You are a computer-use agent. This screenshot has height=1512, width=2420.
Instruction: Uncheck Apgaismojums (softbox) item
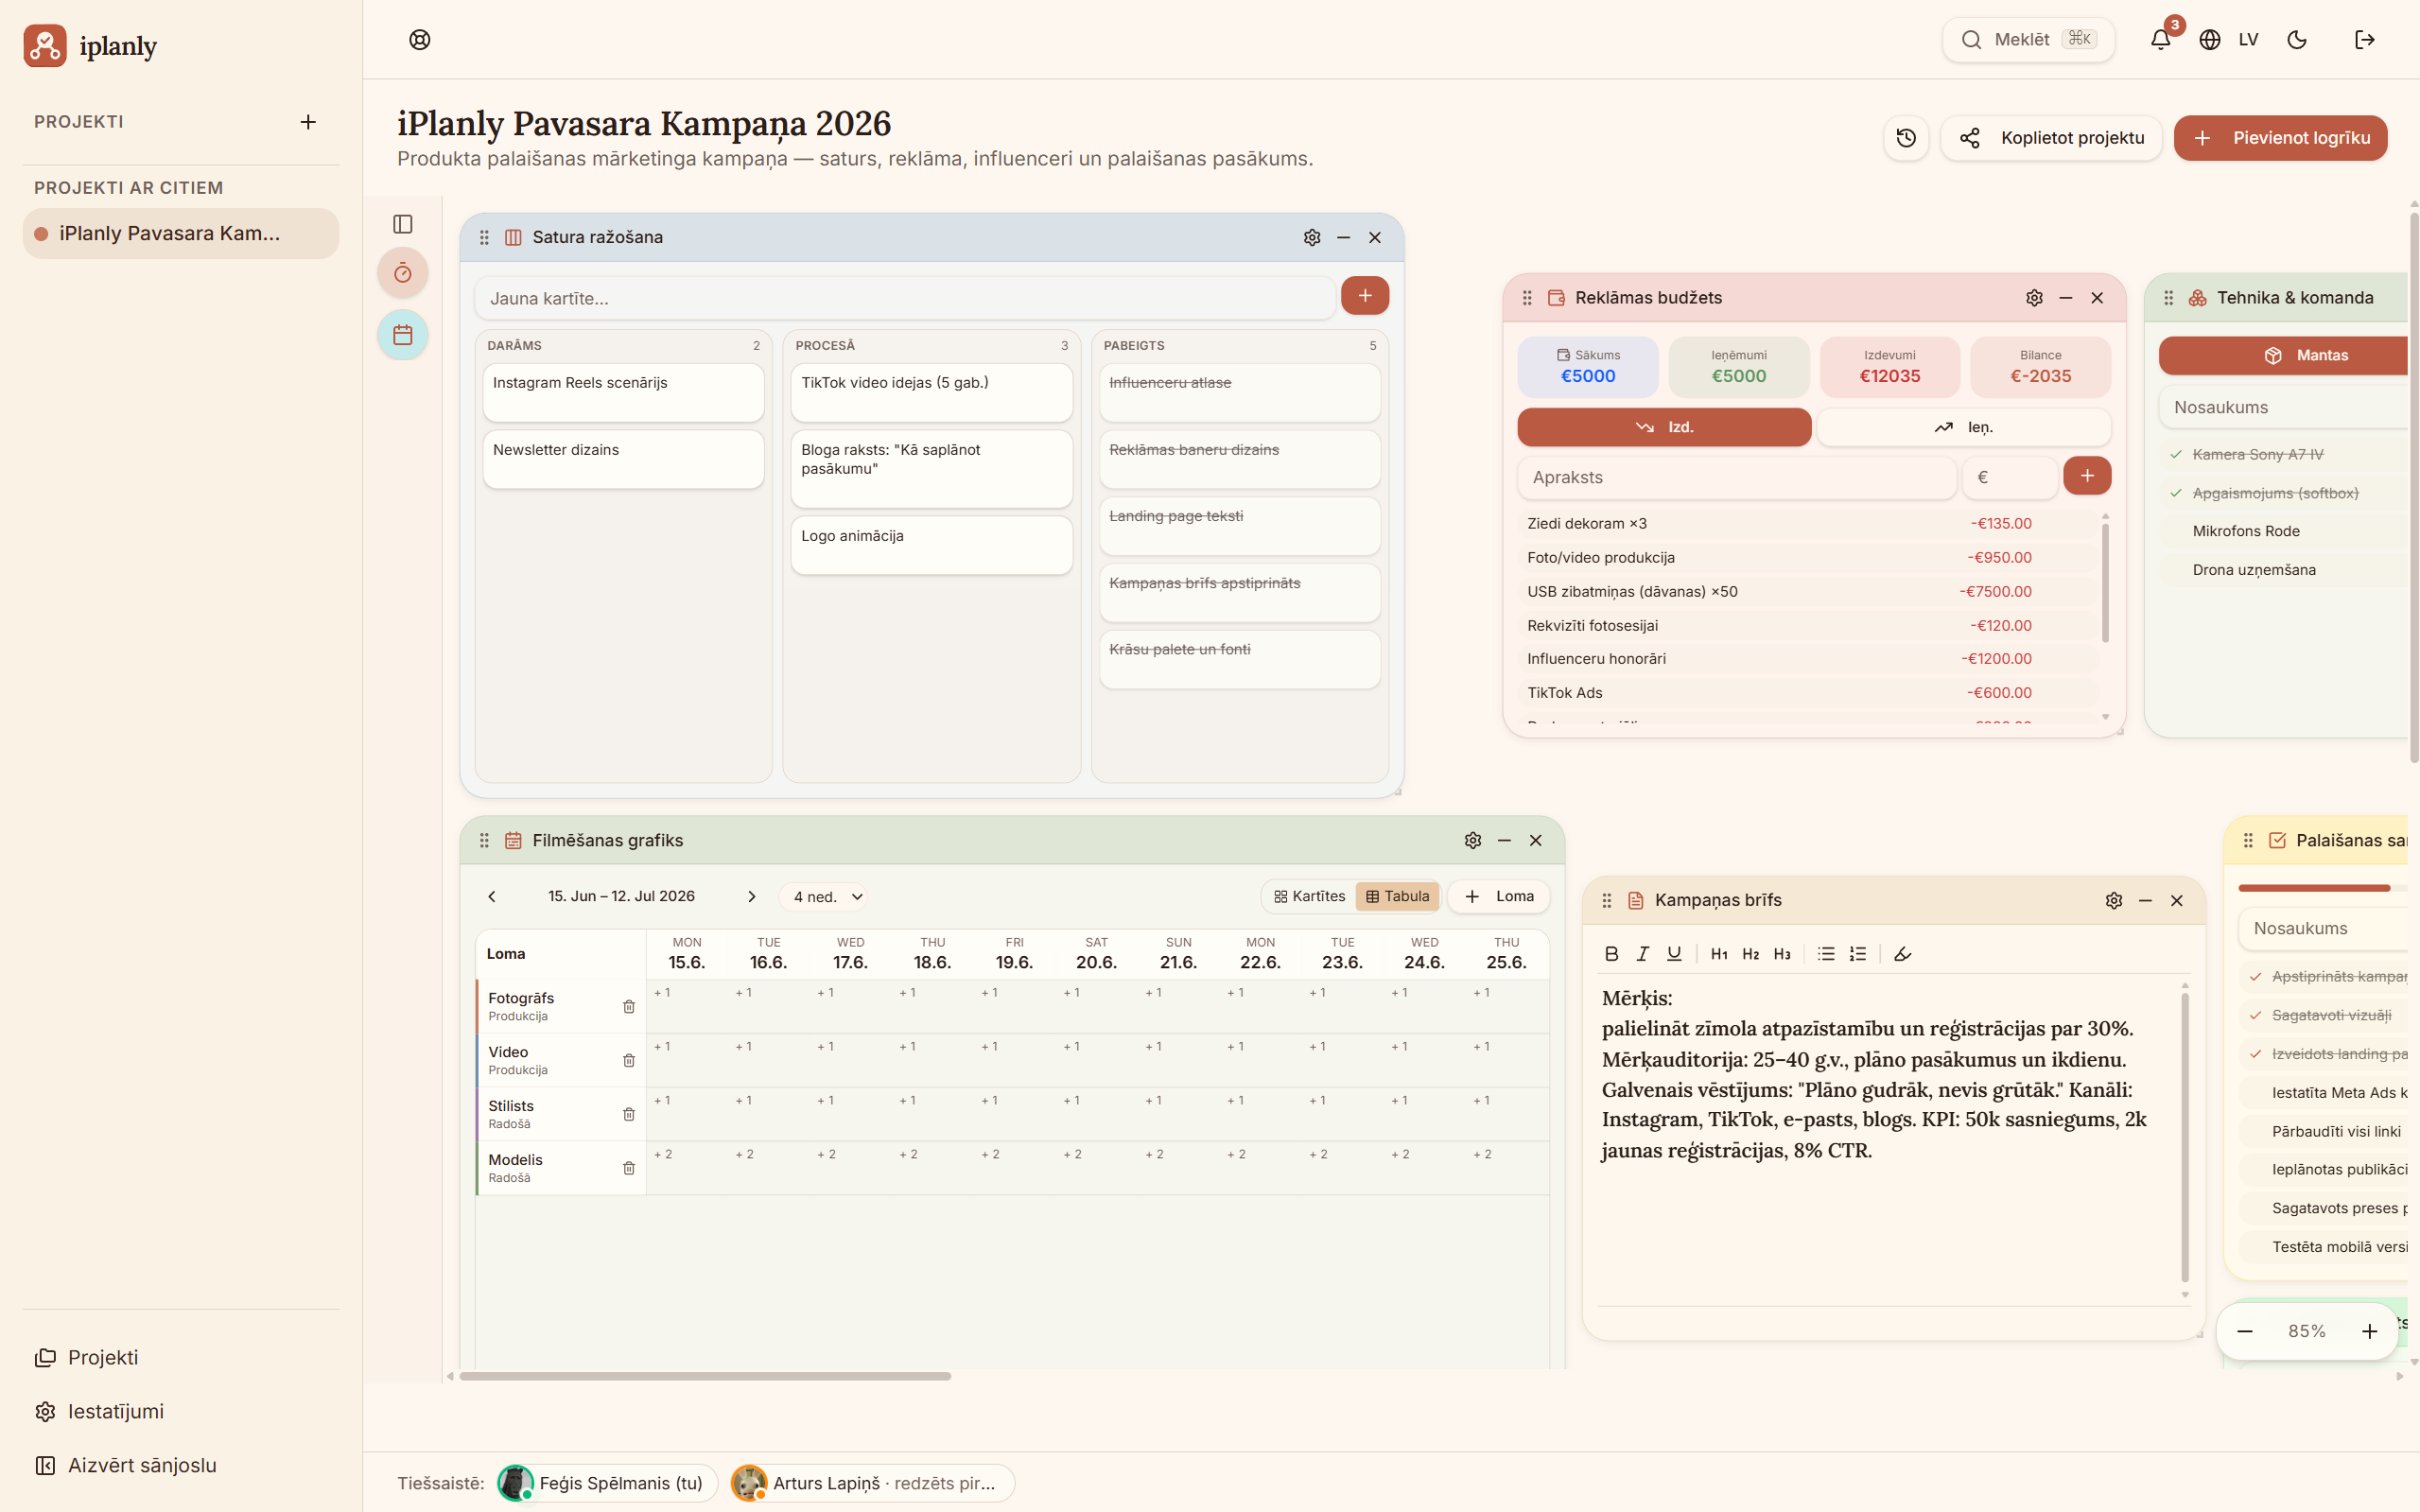pos(2176,493)
